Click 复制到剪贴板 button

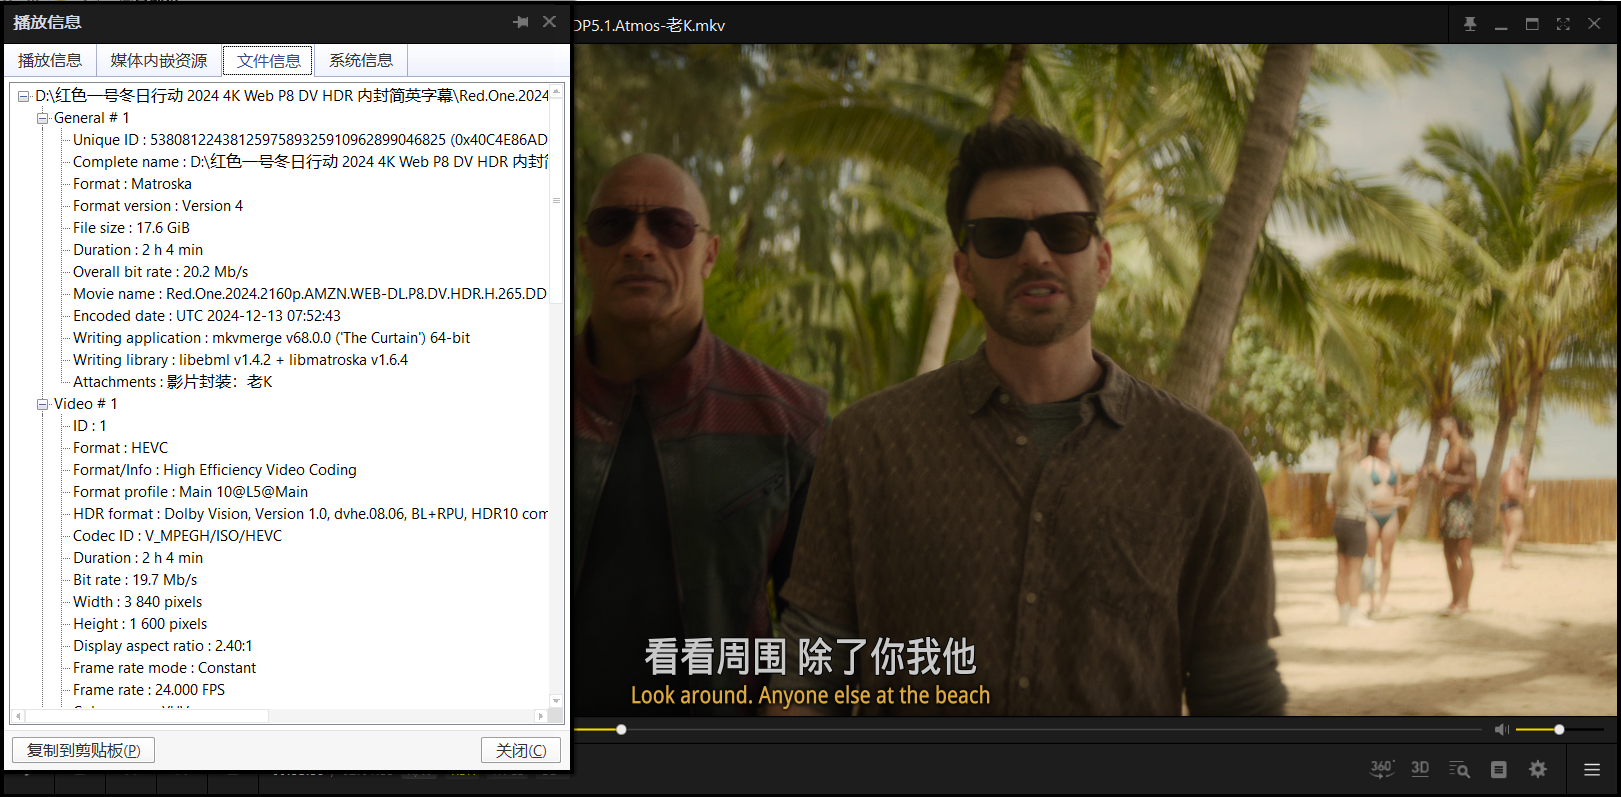pyautogui.click(x=83, y=750)
